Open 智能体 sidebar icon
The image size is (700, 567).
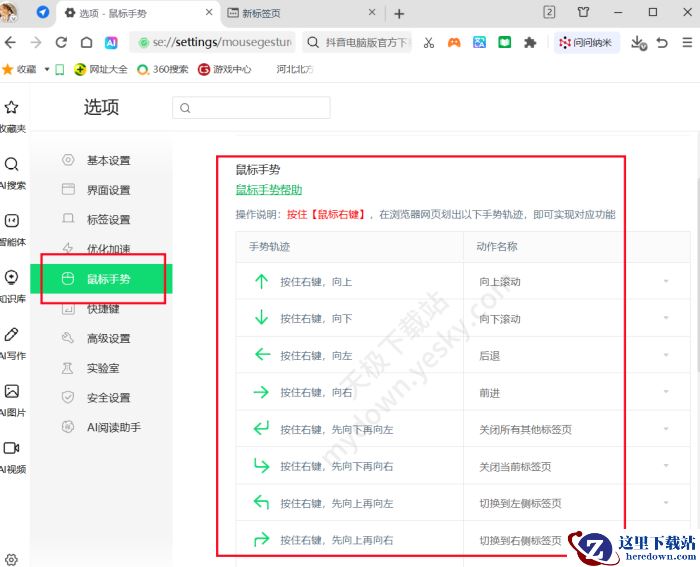click(12, 229)
